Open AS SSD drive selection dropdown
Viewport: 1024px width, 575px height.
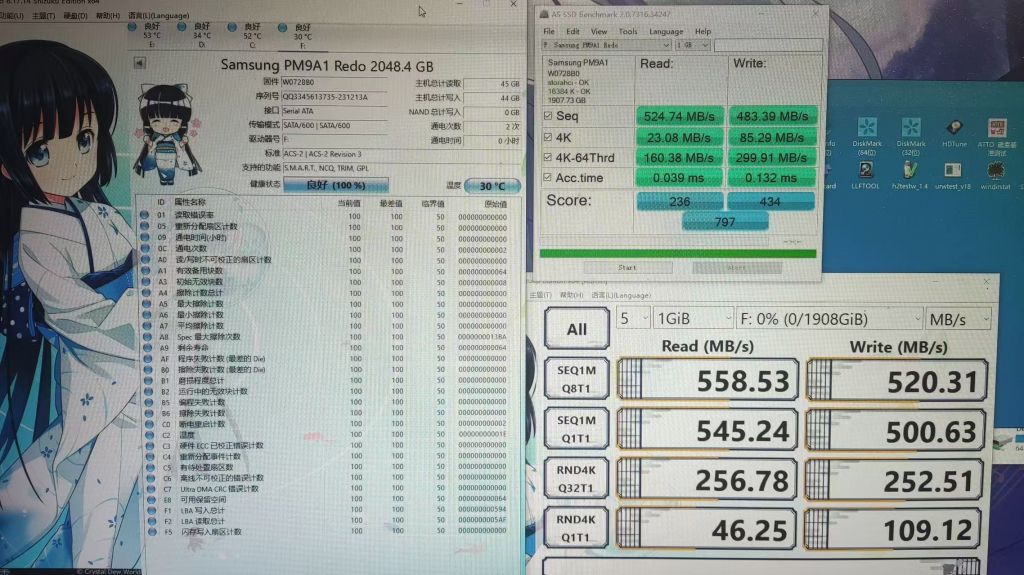(x=607, y=45)
